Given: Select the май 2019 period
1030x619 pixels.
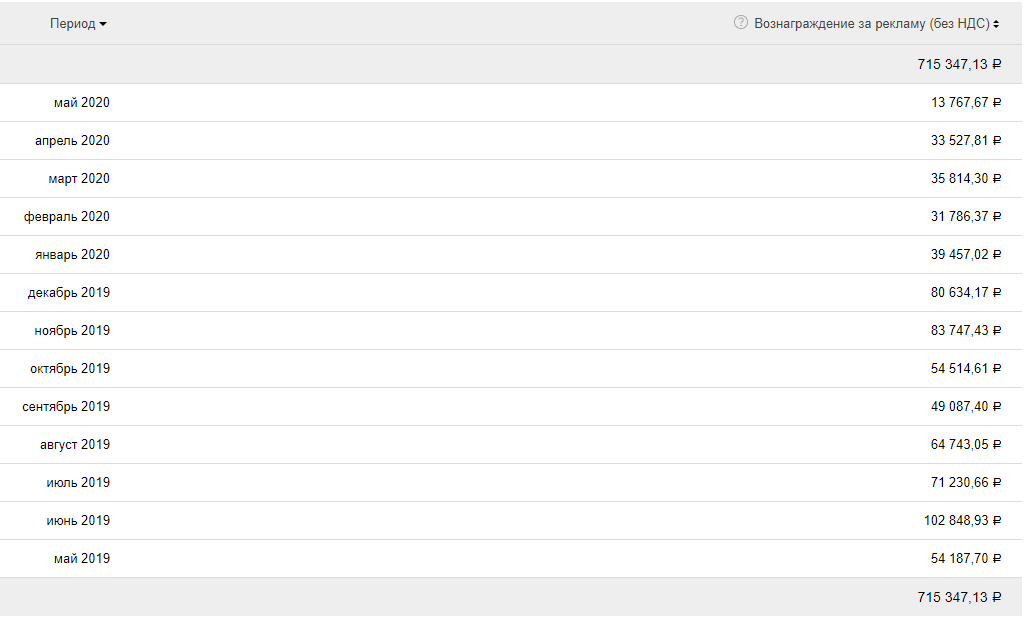Looking at the screenshot, I should [82, 559].
